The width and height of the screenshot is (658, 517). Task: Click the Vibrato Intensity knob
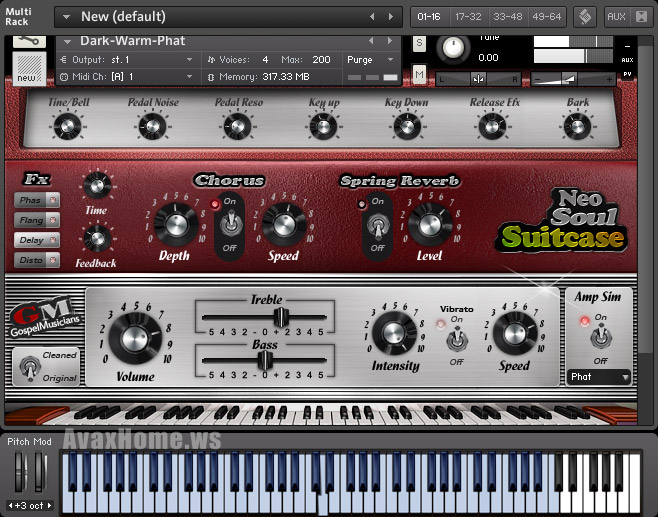pyautogui.click(x=394, y=333)
